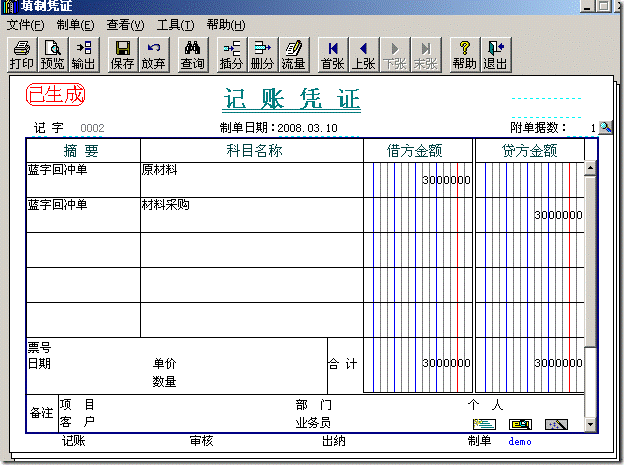The width and height of the screenshot is (624, 465).
Task: Open 帮助 help toolbar icon
Action: (x=465, y=55)
